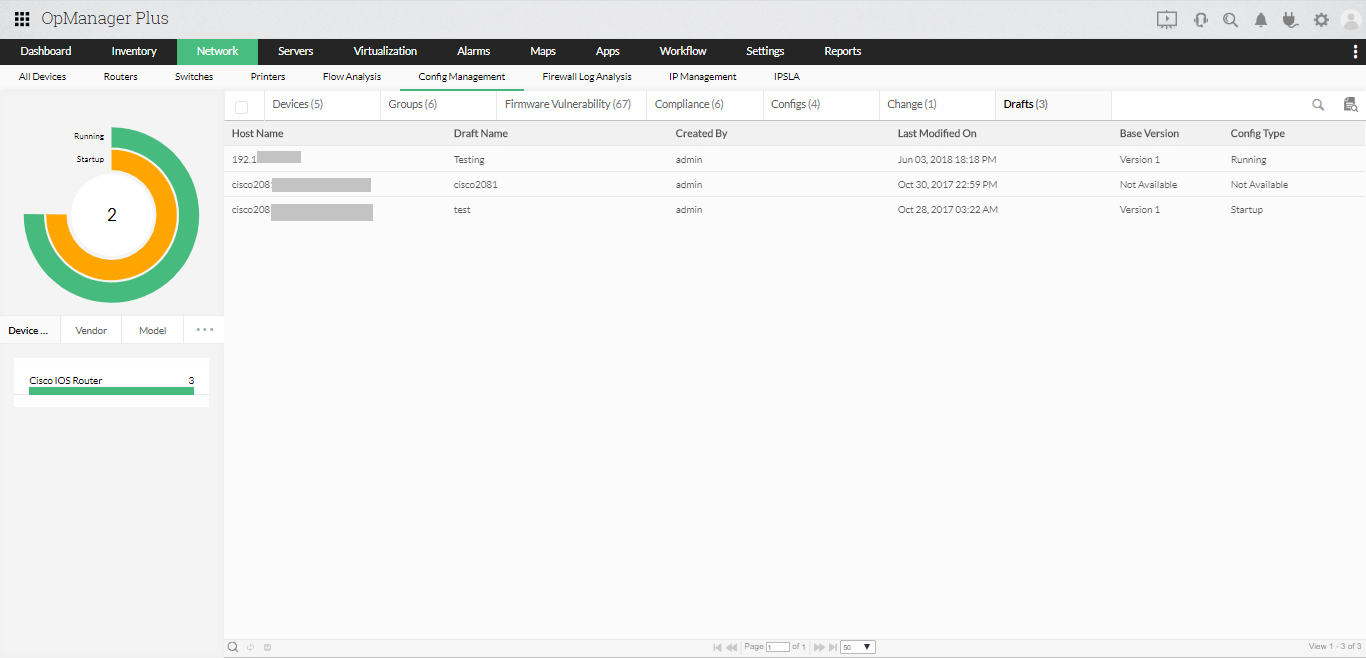Expand the three-dot overflow menu in the navbar

click(1357, 51)
